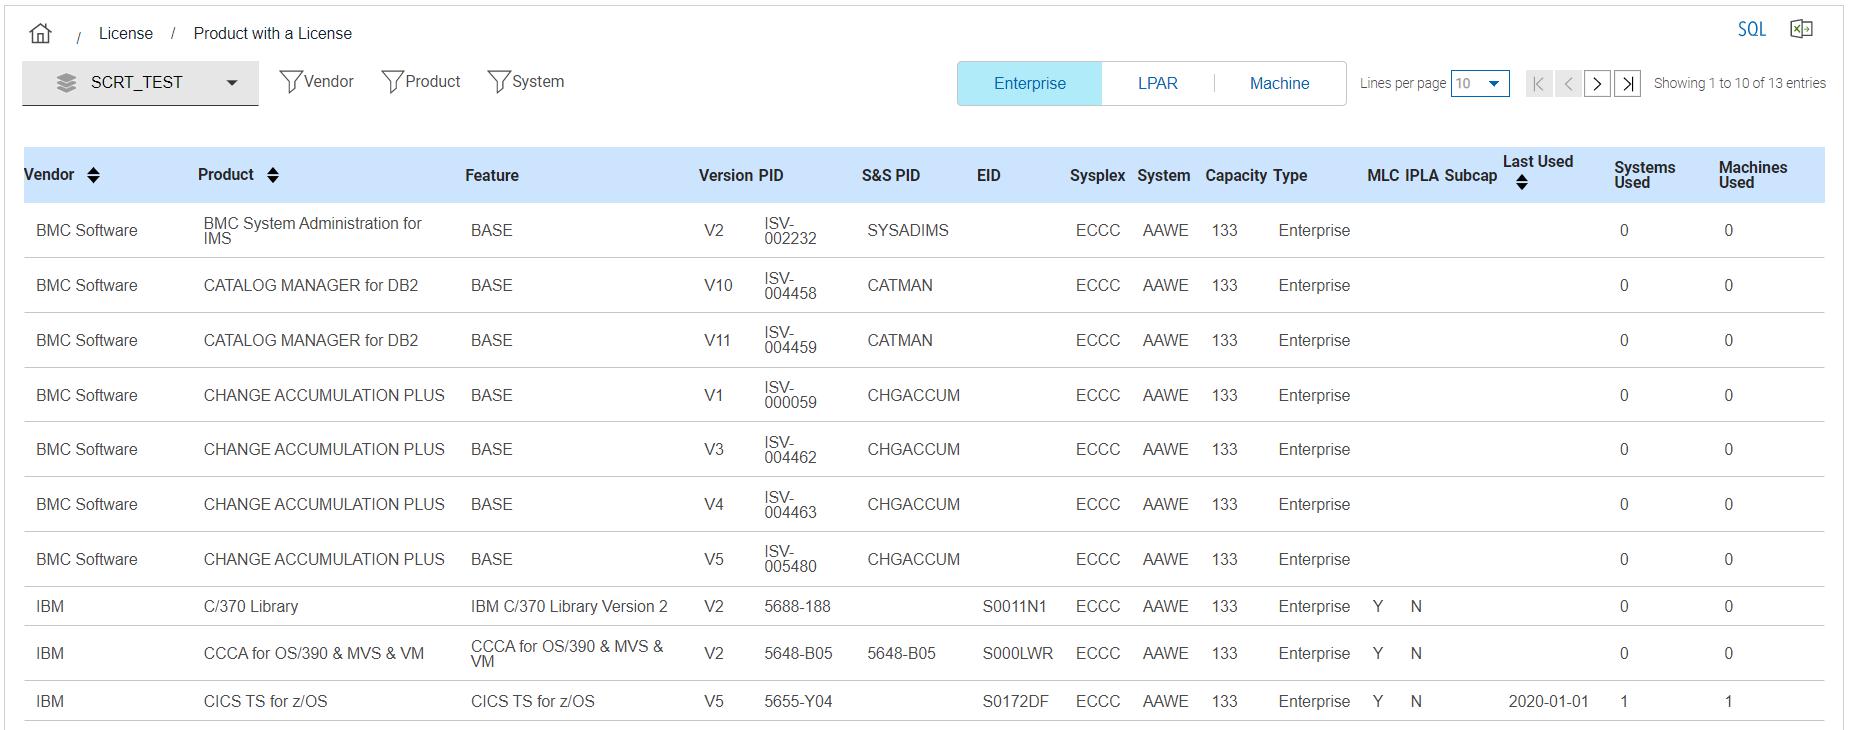
Task: Select the CICS TS for z/OS row
Action: click(265, 701)
